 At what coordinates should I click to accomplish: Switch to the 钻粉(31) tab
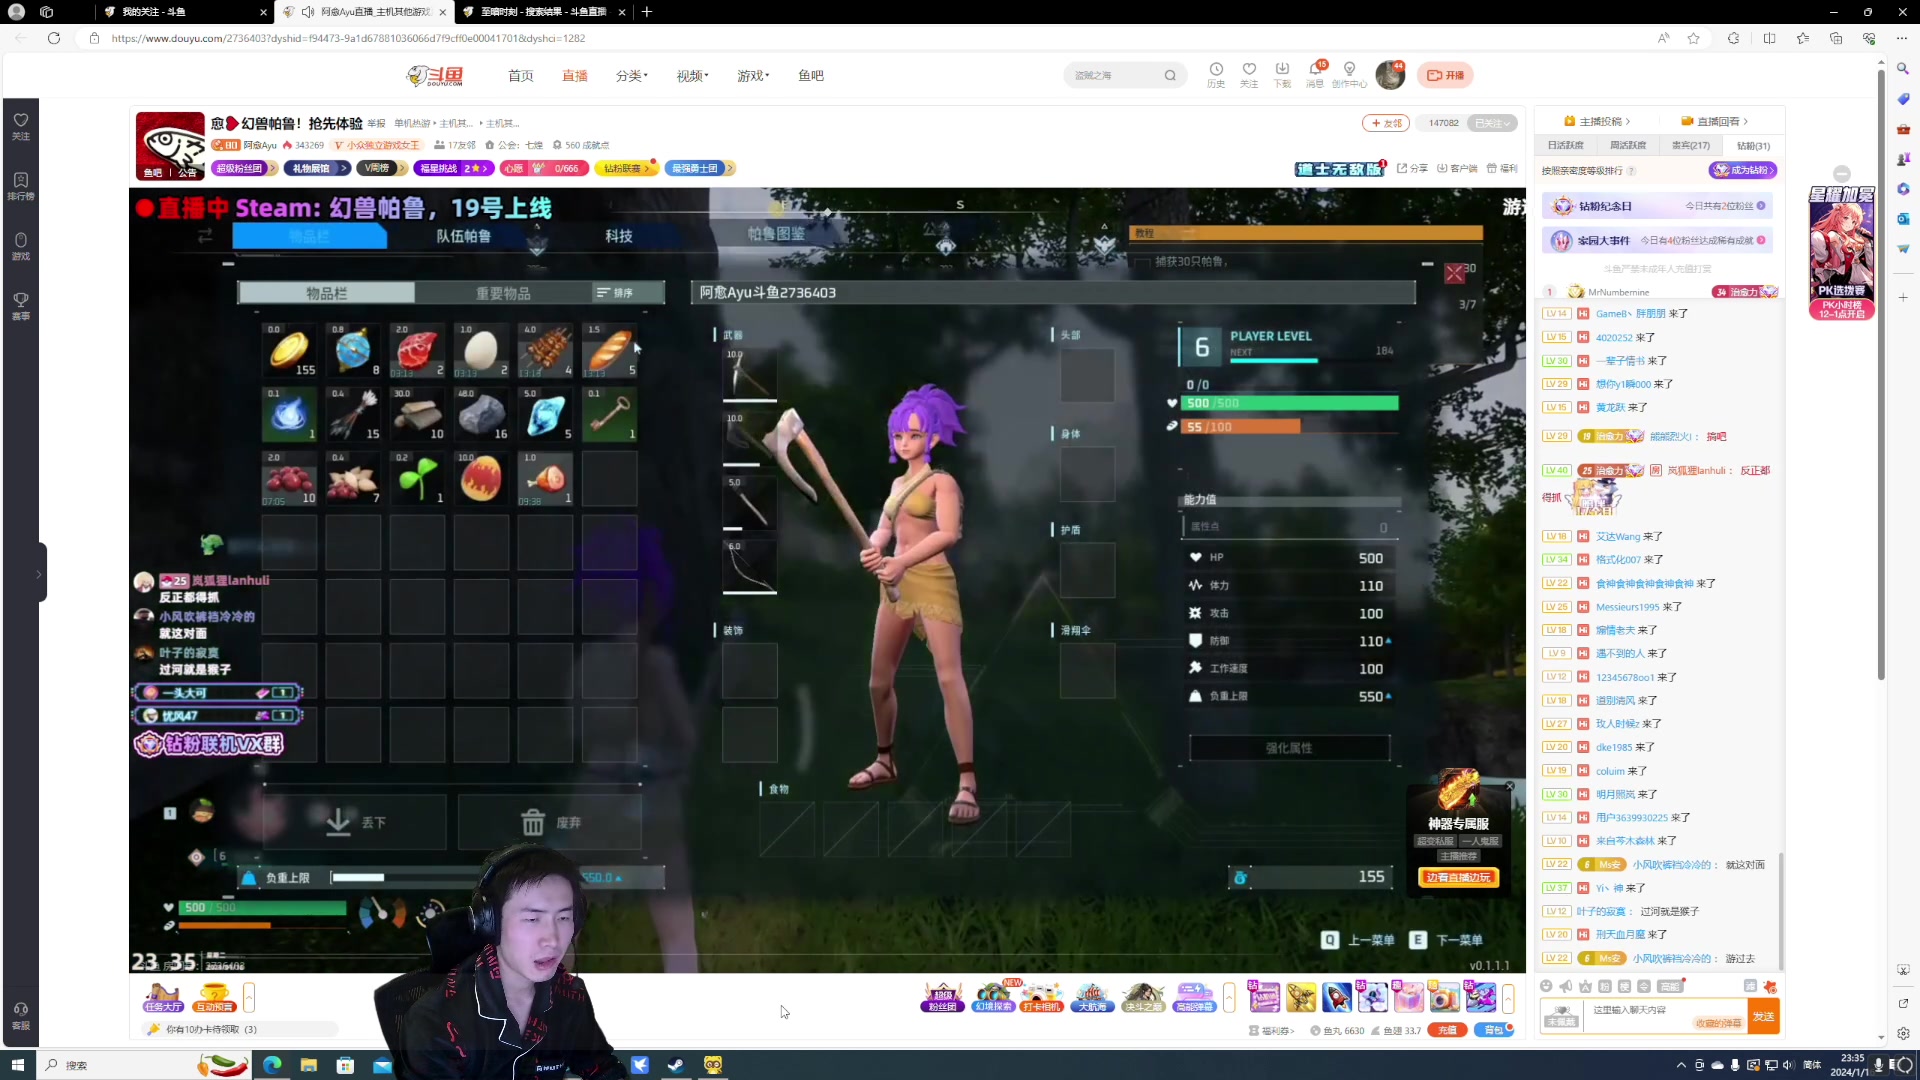1753,146
